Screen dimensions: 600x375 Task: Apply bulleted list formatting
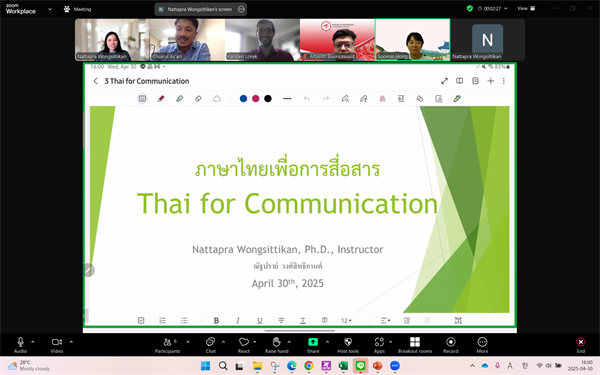pos(184,320)
